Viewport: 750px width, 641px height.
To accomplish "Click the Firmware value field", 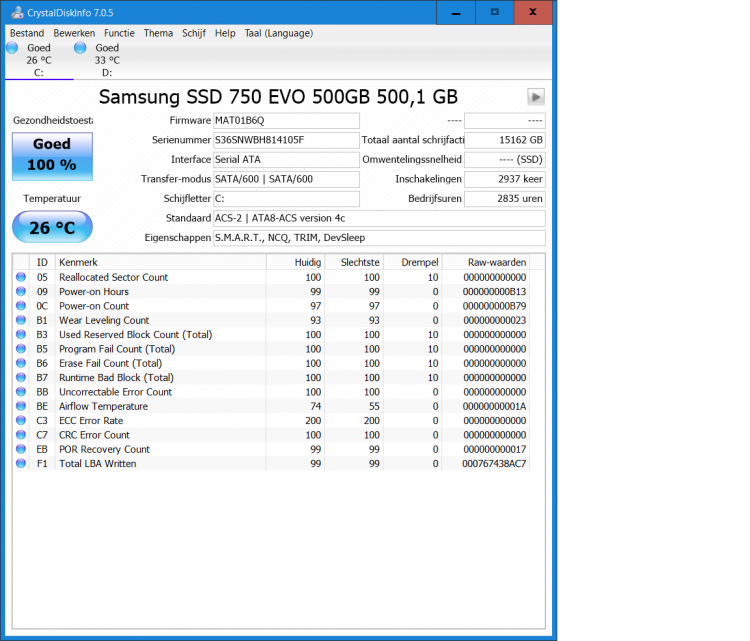I will point(286,121).
